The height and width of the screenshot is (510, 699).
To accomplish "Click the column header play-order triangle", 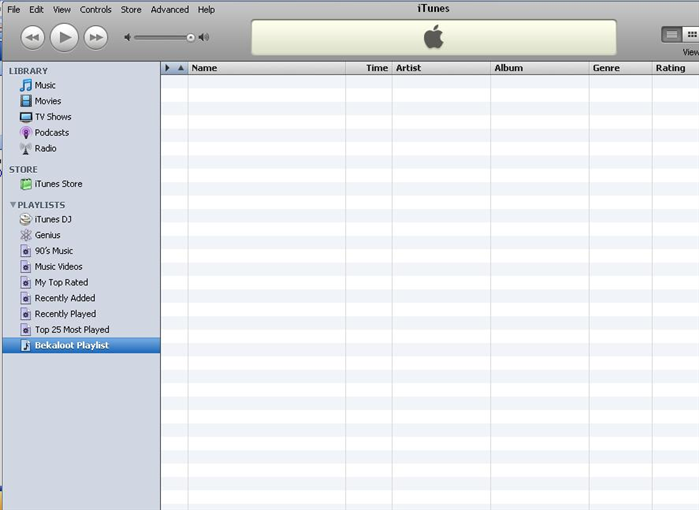I will [x=167, y=68].
